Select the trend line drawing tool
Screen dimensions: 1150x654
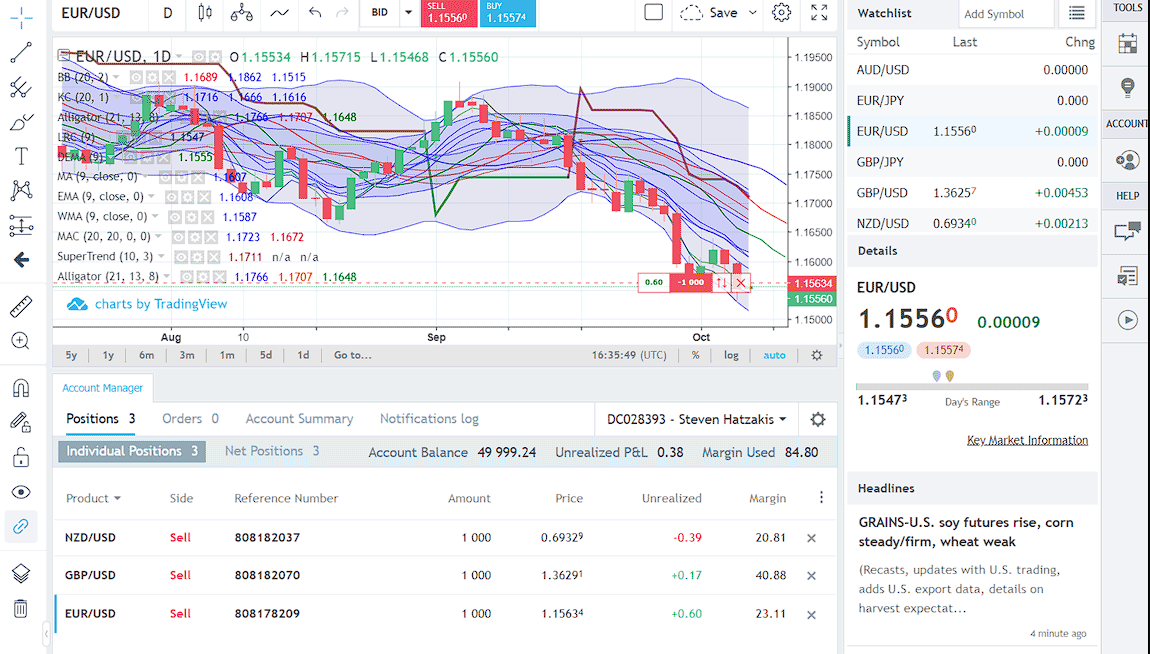coord(21,53)
